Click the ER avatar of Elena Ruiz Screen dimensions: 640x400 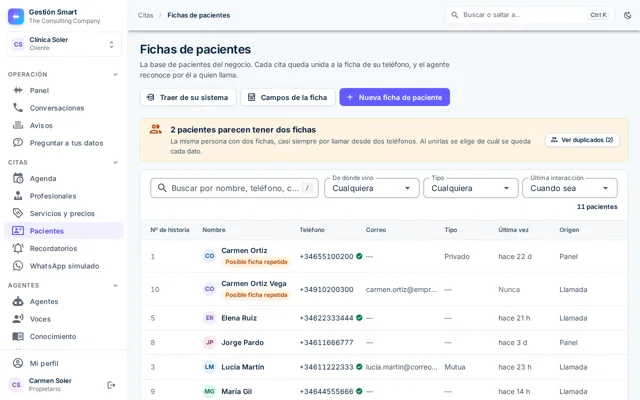coord(209,318)
